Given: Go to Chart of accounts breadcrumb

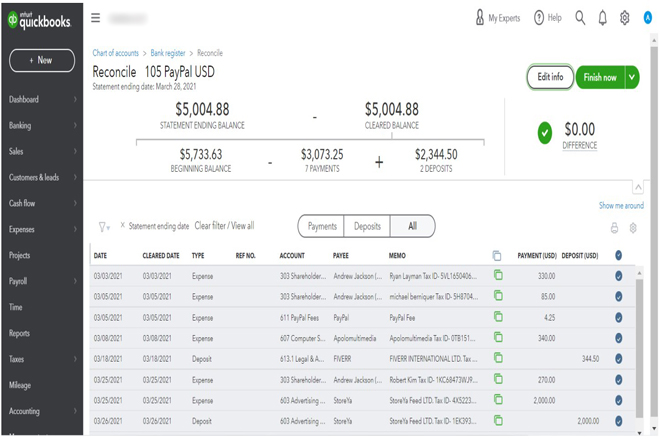Looking at the screenshot, I should coord(115,53).
